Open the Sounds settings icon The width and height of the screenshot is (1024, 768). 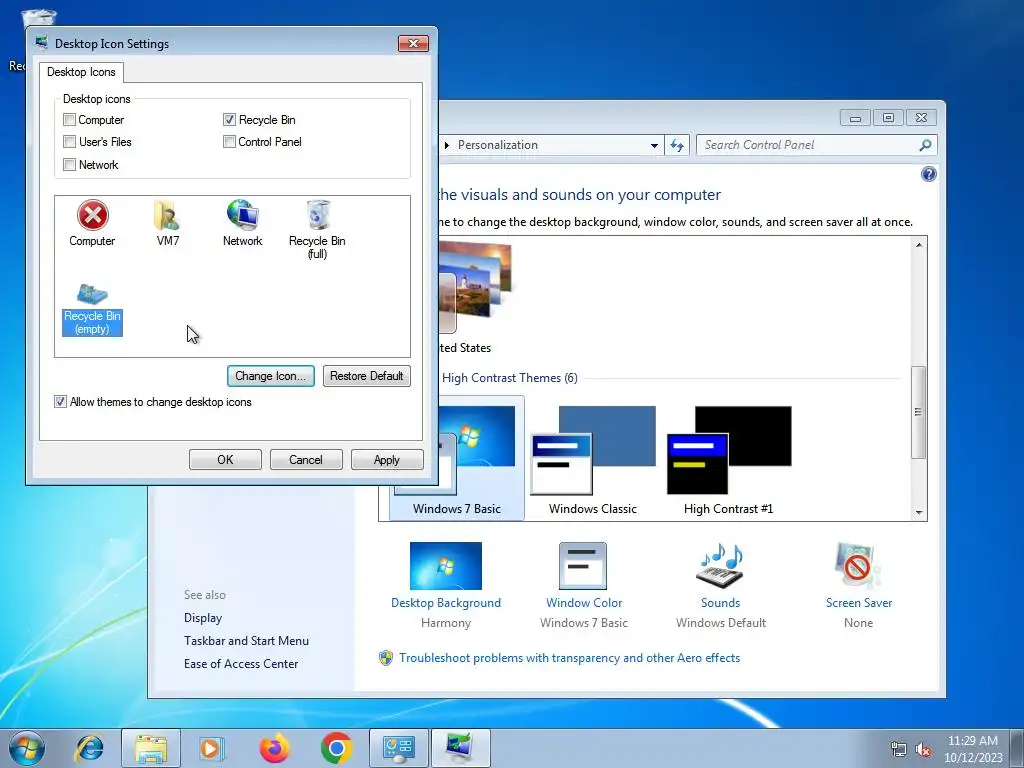point(720,566)
